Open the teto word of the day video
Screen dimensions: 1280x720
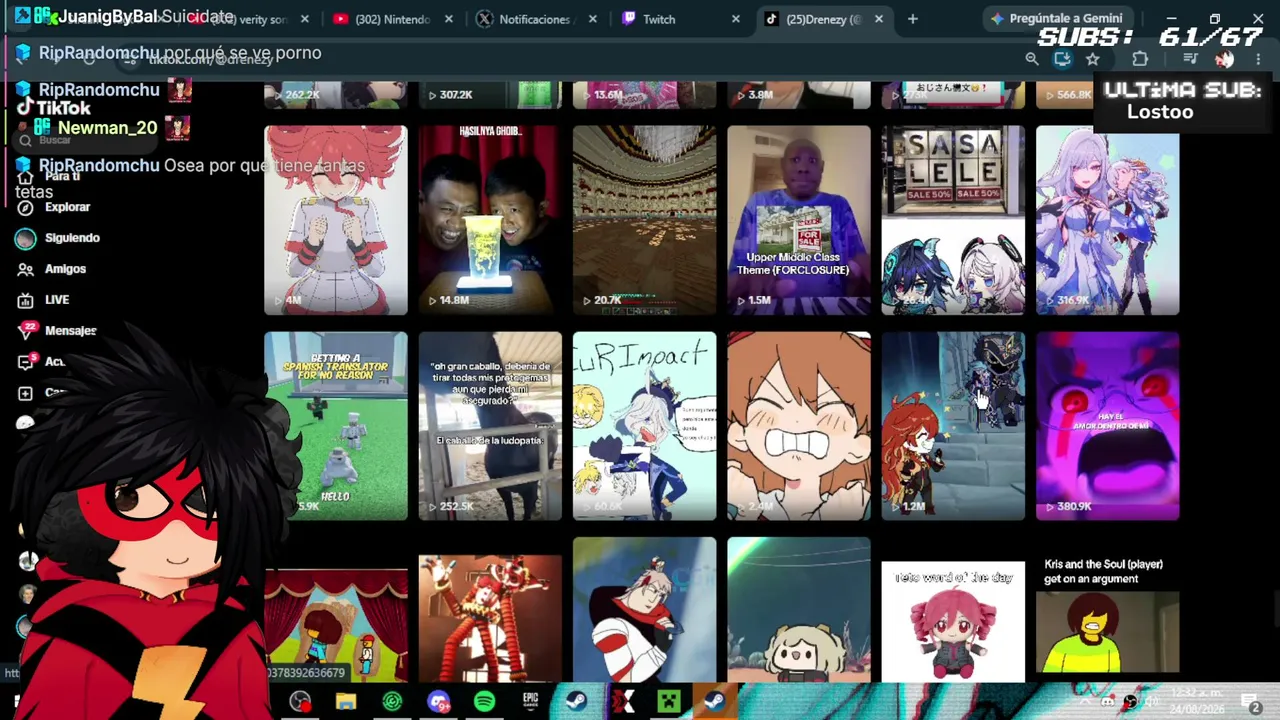click(953, 620)
